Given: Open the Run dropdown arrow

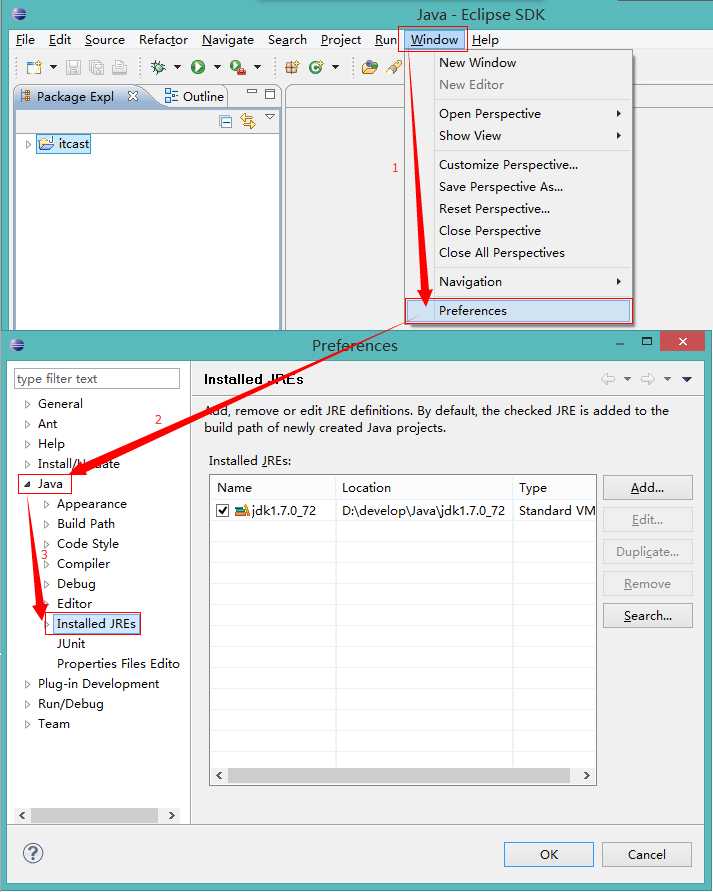Looking at the screenshot, I should pyautogui.click(x=217, y=67).
